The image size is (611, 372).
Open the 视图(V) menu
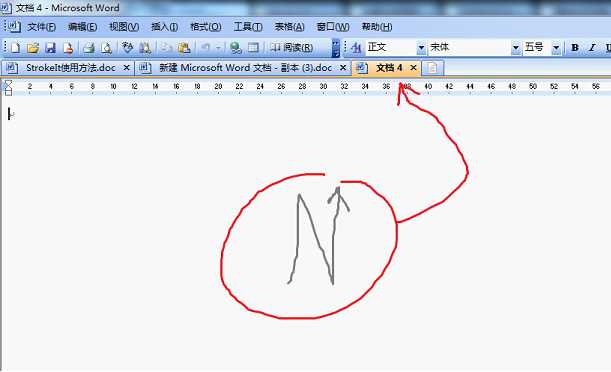(124, 27)
